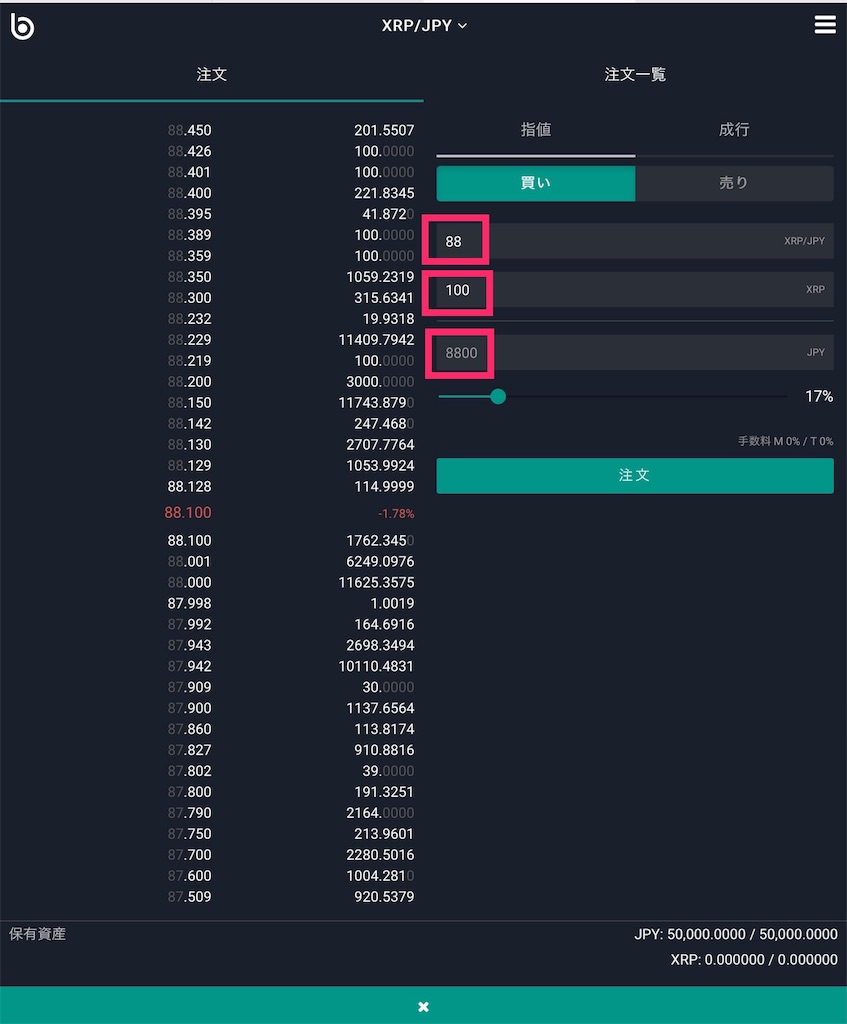Click the 保有資産 holdings label
The image size is (847, 1024).
tap(37, 935)
